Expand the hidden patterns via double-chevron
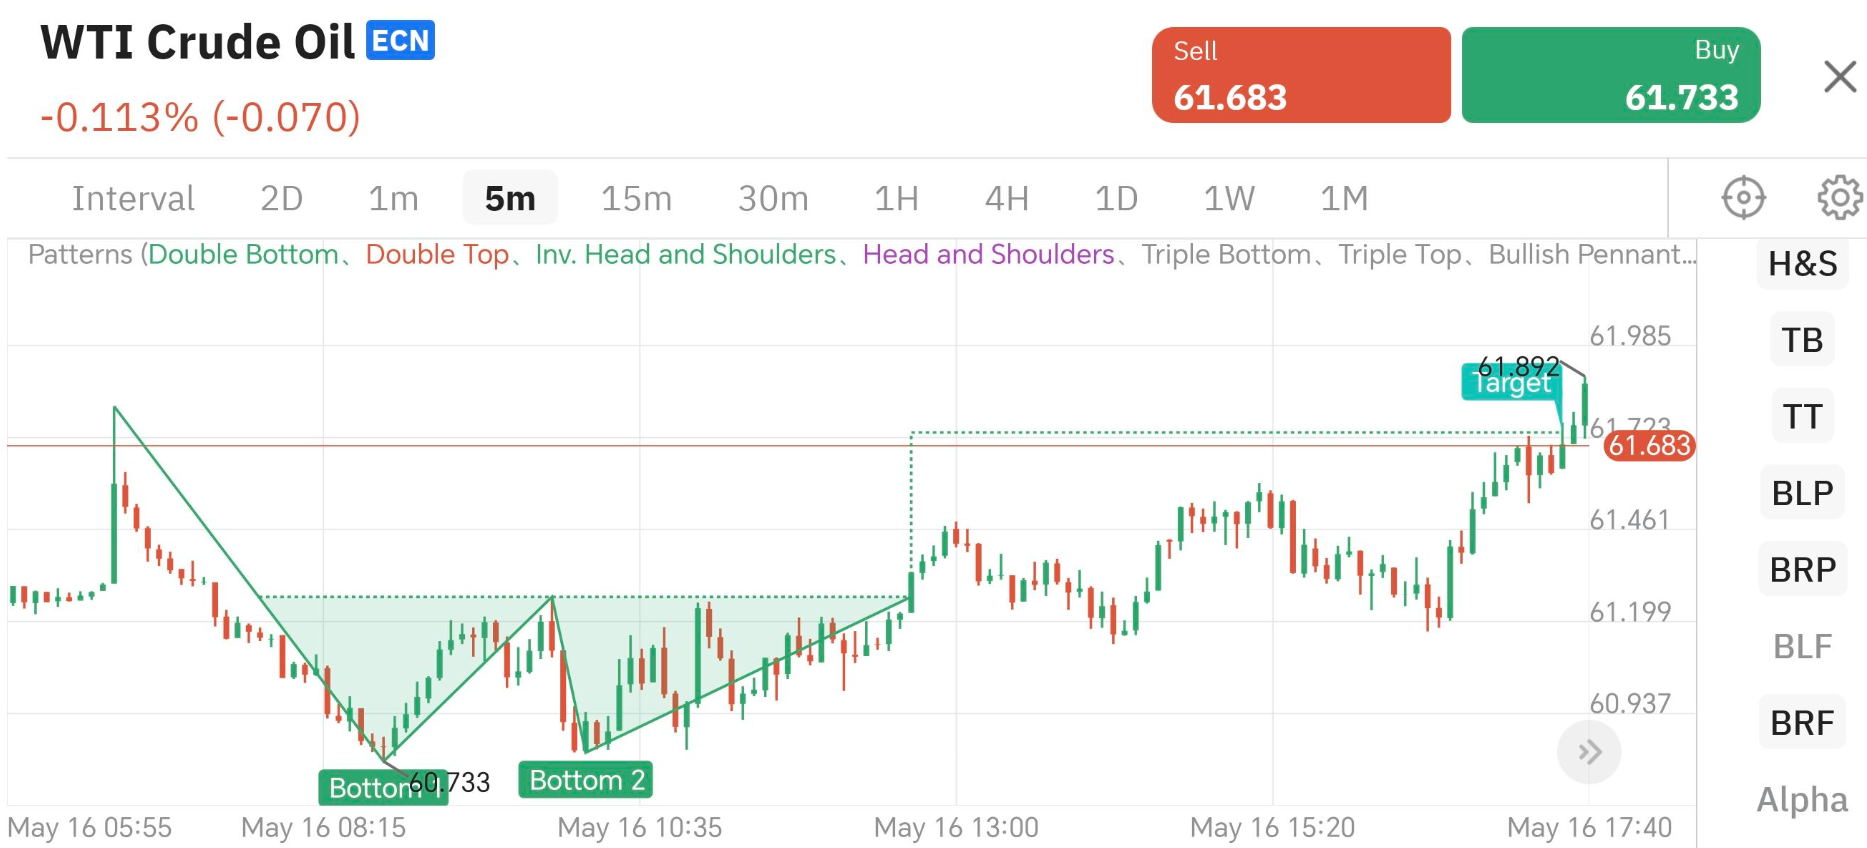Screen dimensions: 1867x848 pos(1588,752)
